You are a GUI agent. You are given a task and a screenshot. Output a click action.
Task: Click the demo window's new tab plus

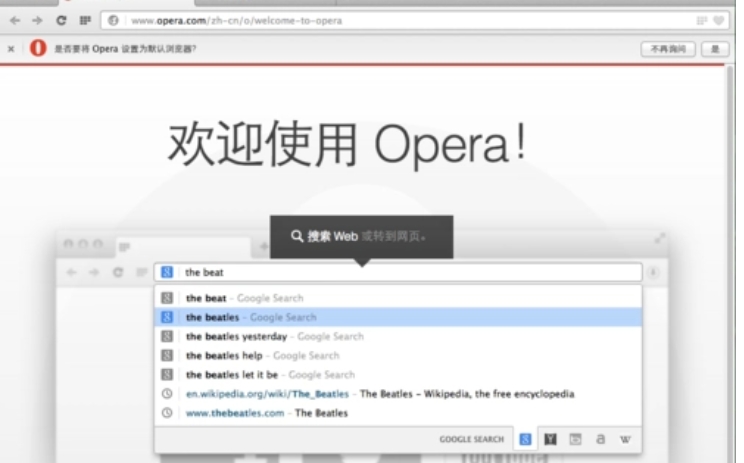[264, 246]
